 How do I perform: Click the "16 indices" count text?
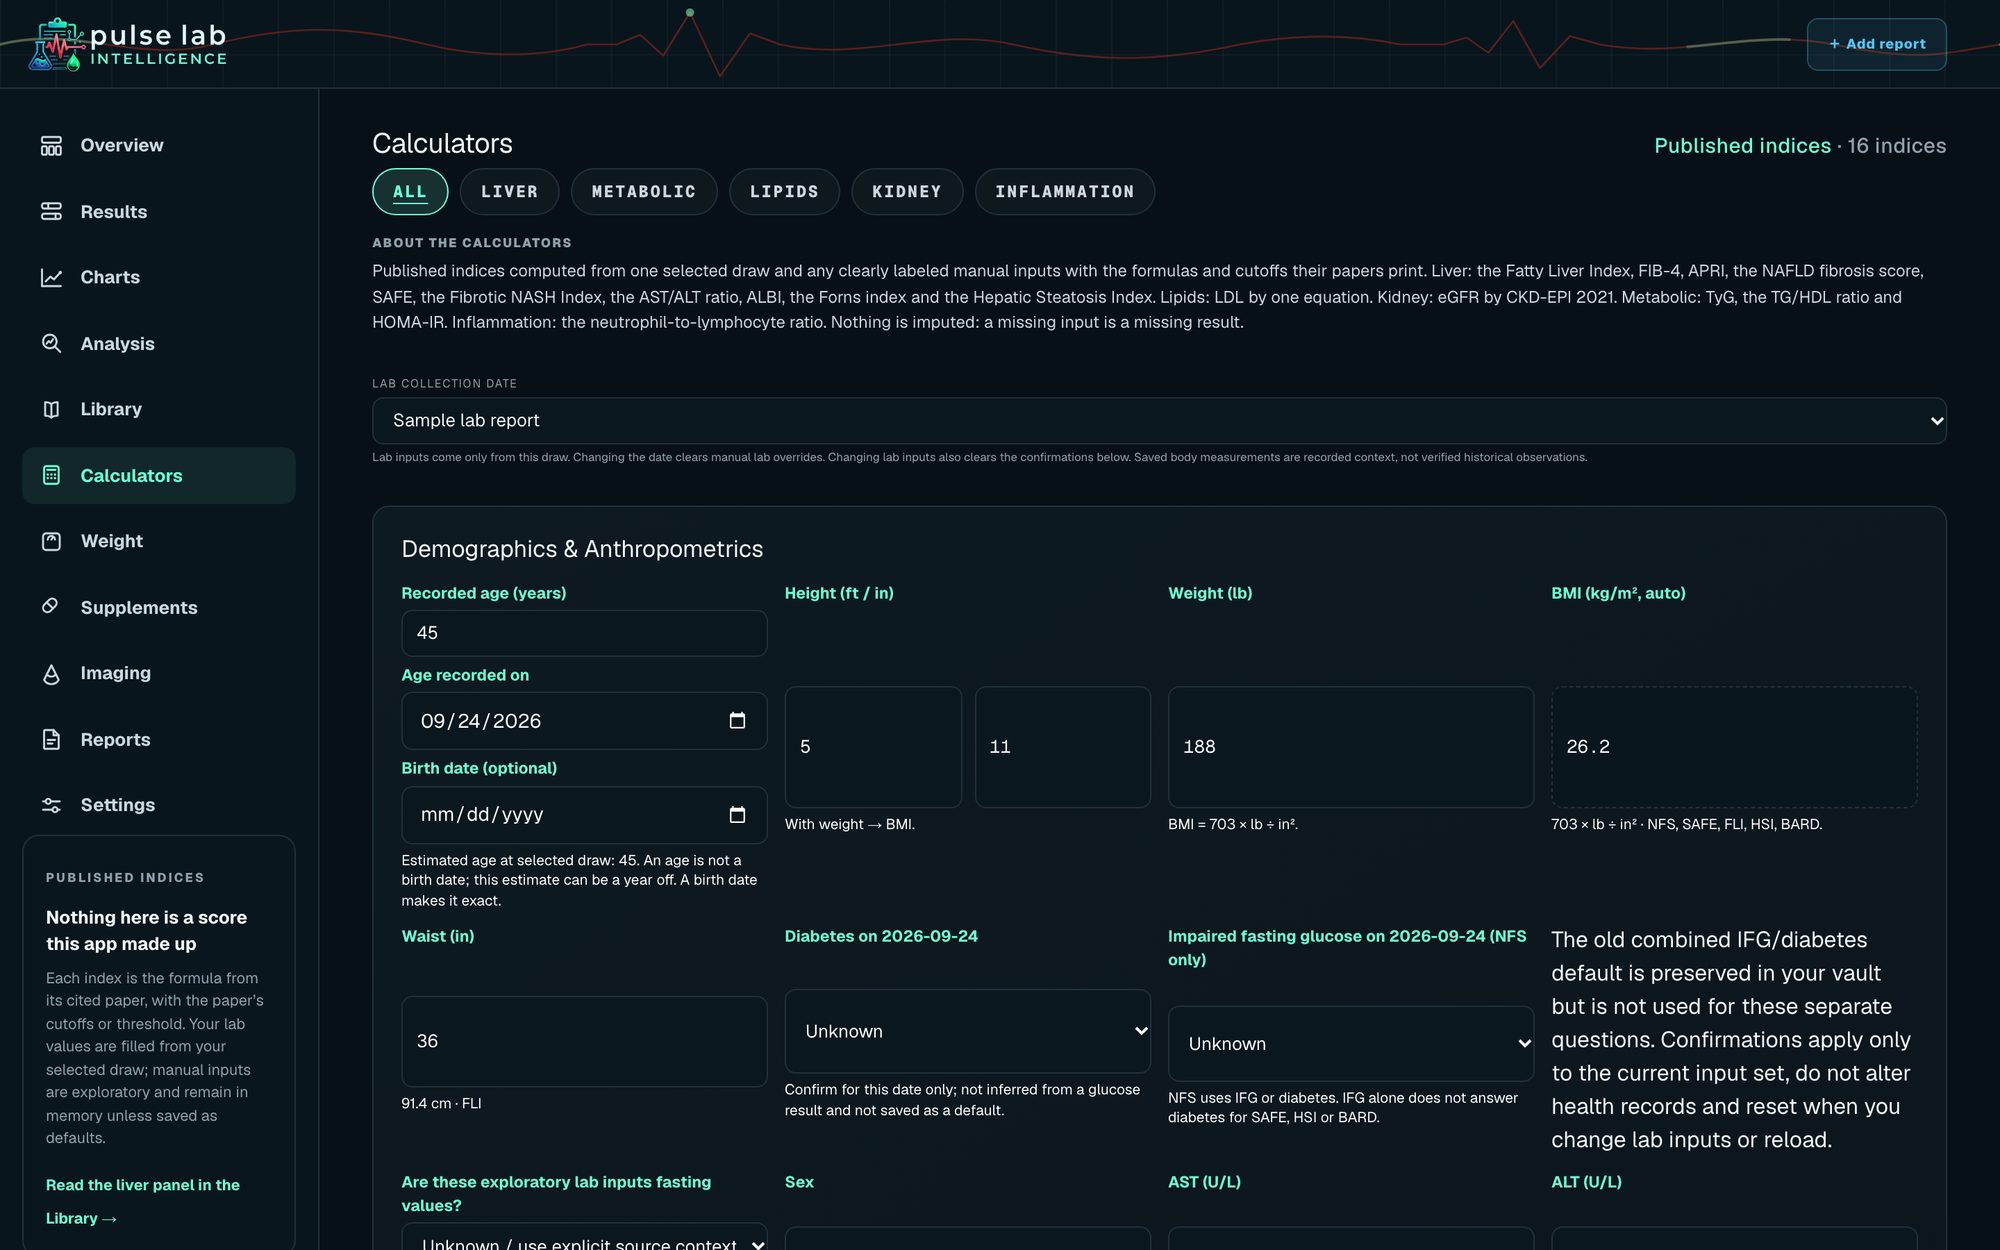coord(1896,146)
